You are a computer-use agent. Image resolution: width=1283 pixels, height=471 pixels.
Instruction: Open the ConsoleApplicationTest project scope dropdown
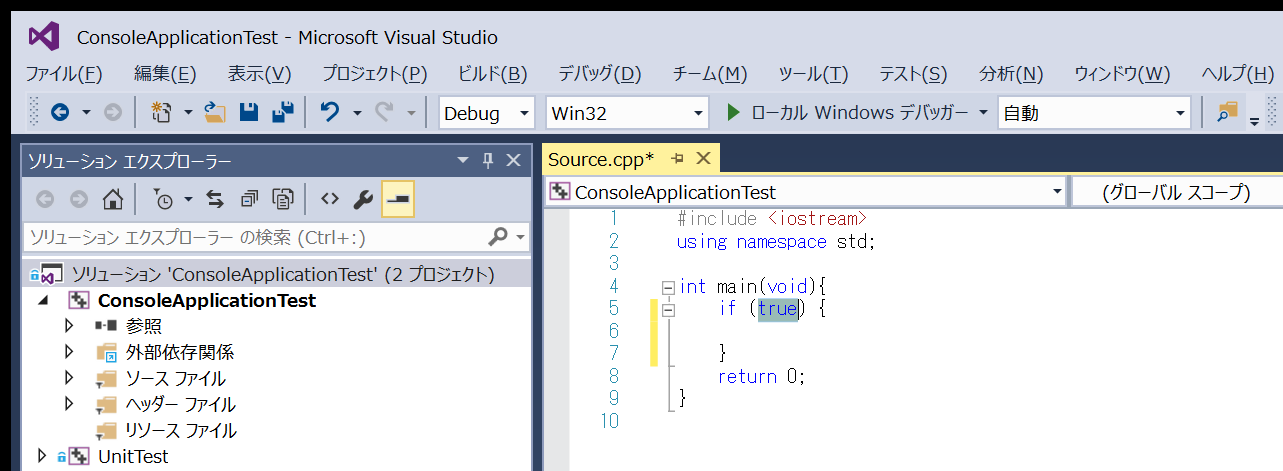click(x=1057, y=192)
